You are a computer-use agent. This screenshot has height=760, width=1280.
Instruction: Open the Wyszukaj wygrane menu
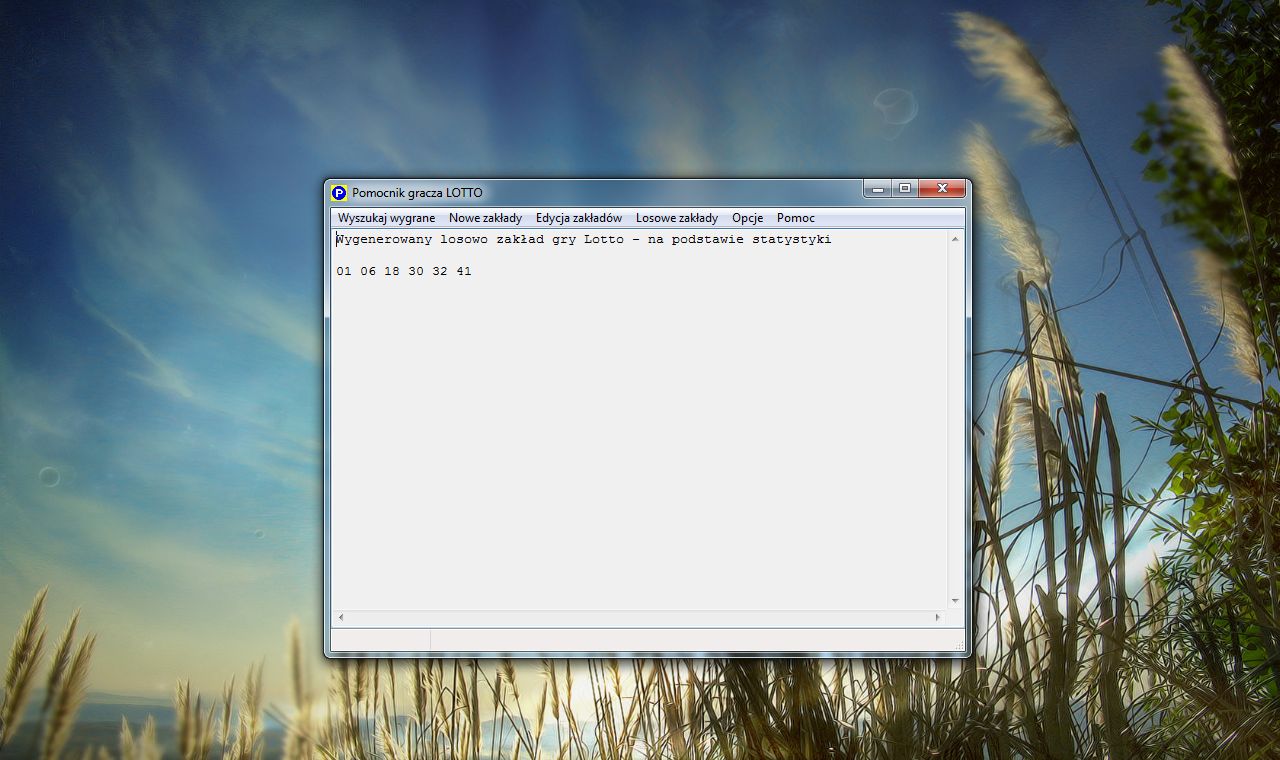(386, 218)
